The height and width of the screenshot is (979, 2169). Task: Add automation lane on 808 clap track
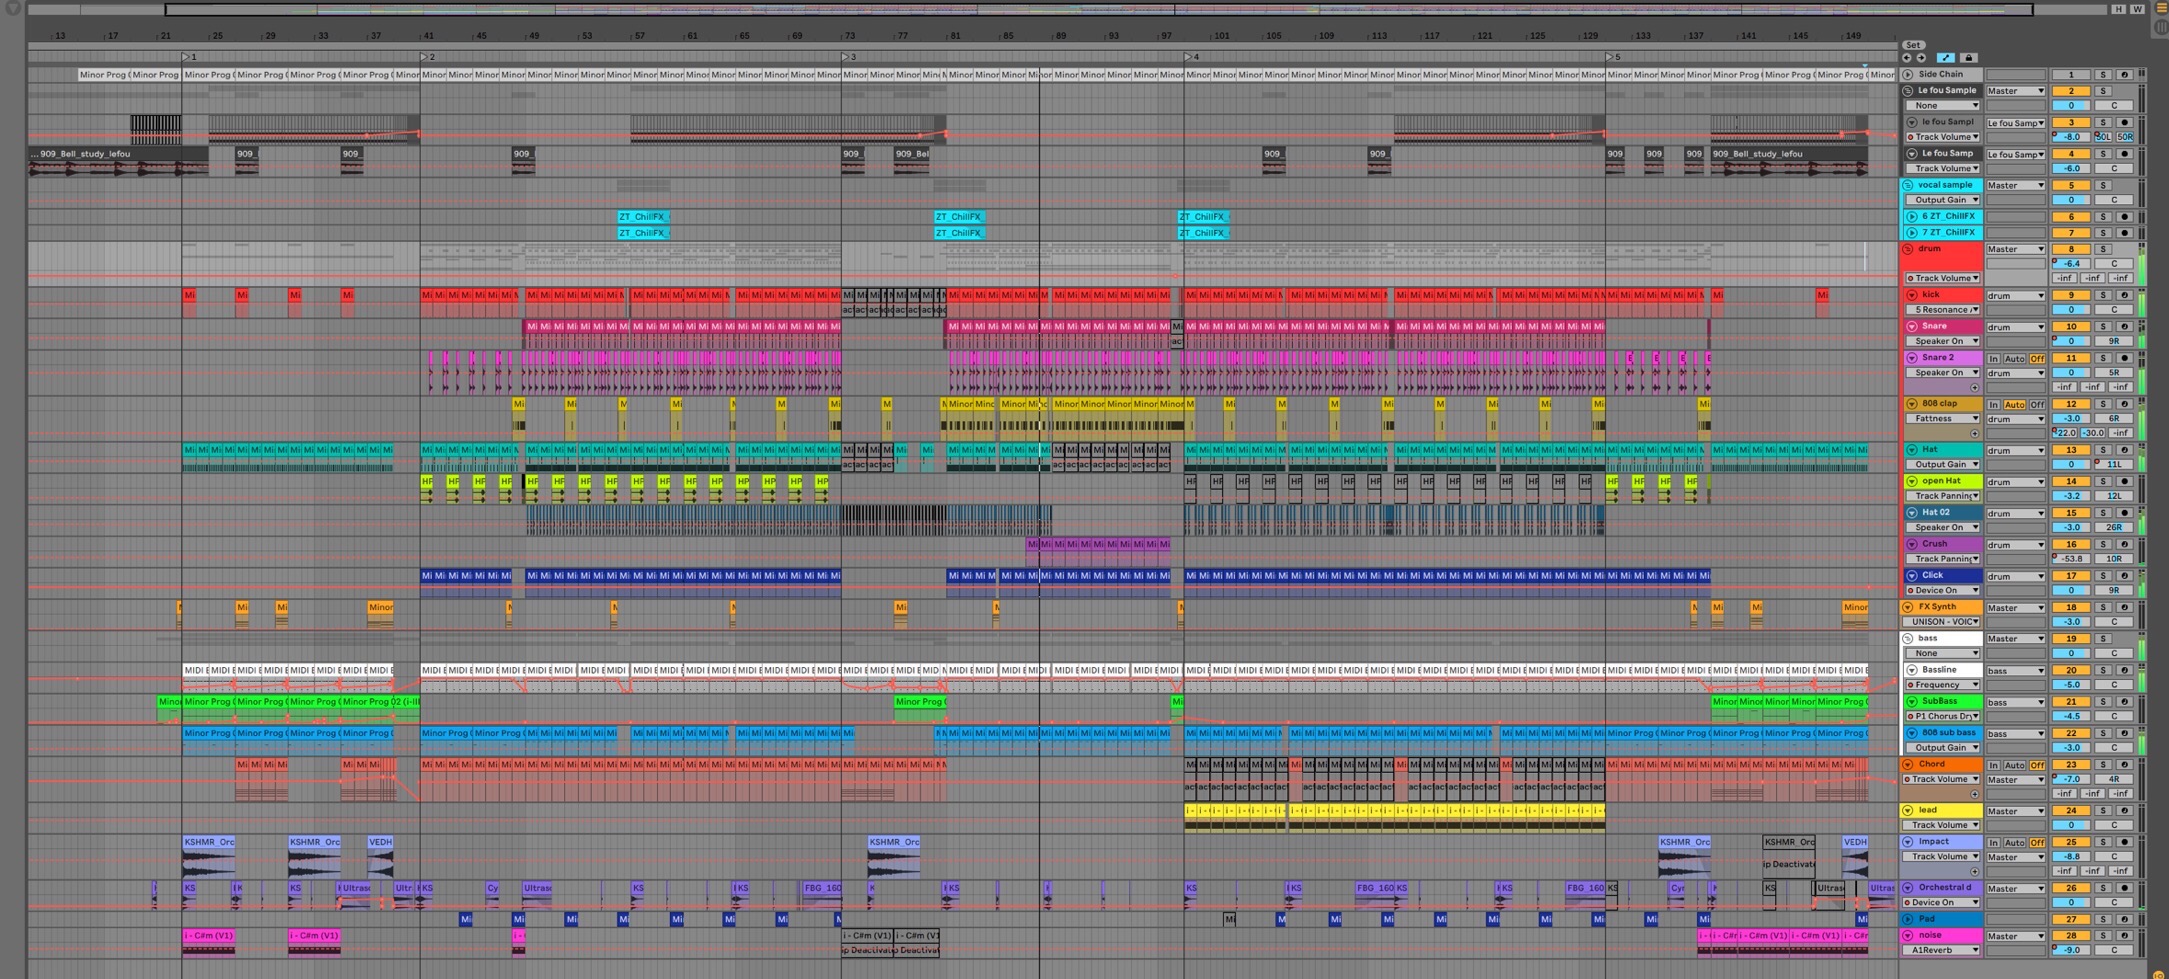(1974, 434)
